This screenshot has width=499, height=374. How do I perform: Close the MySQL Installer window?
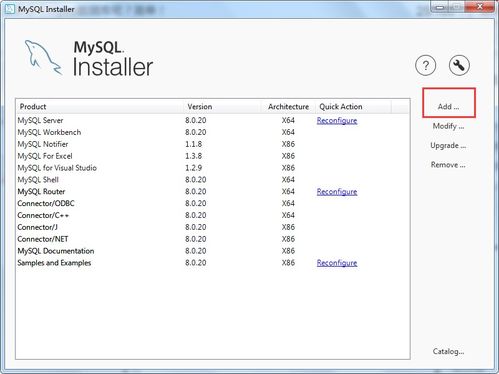[x=480, y=7]
